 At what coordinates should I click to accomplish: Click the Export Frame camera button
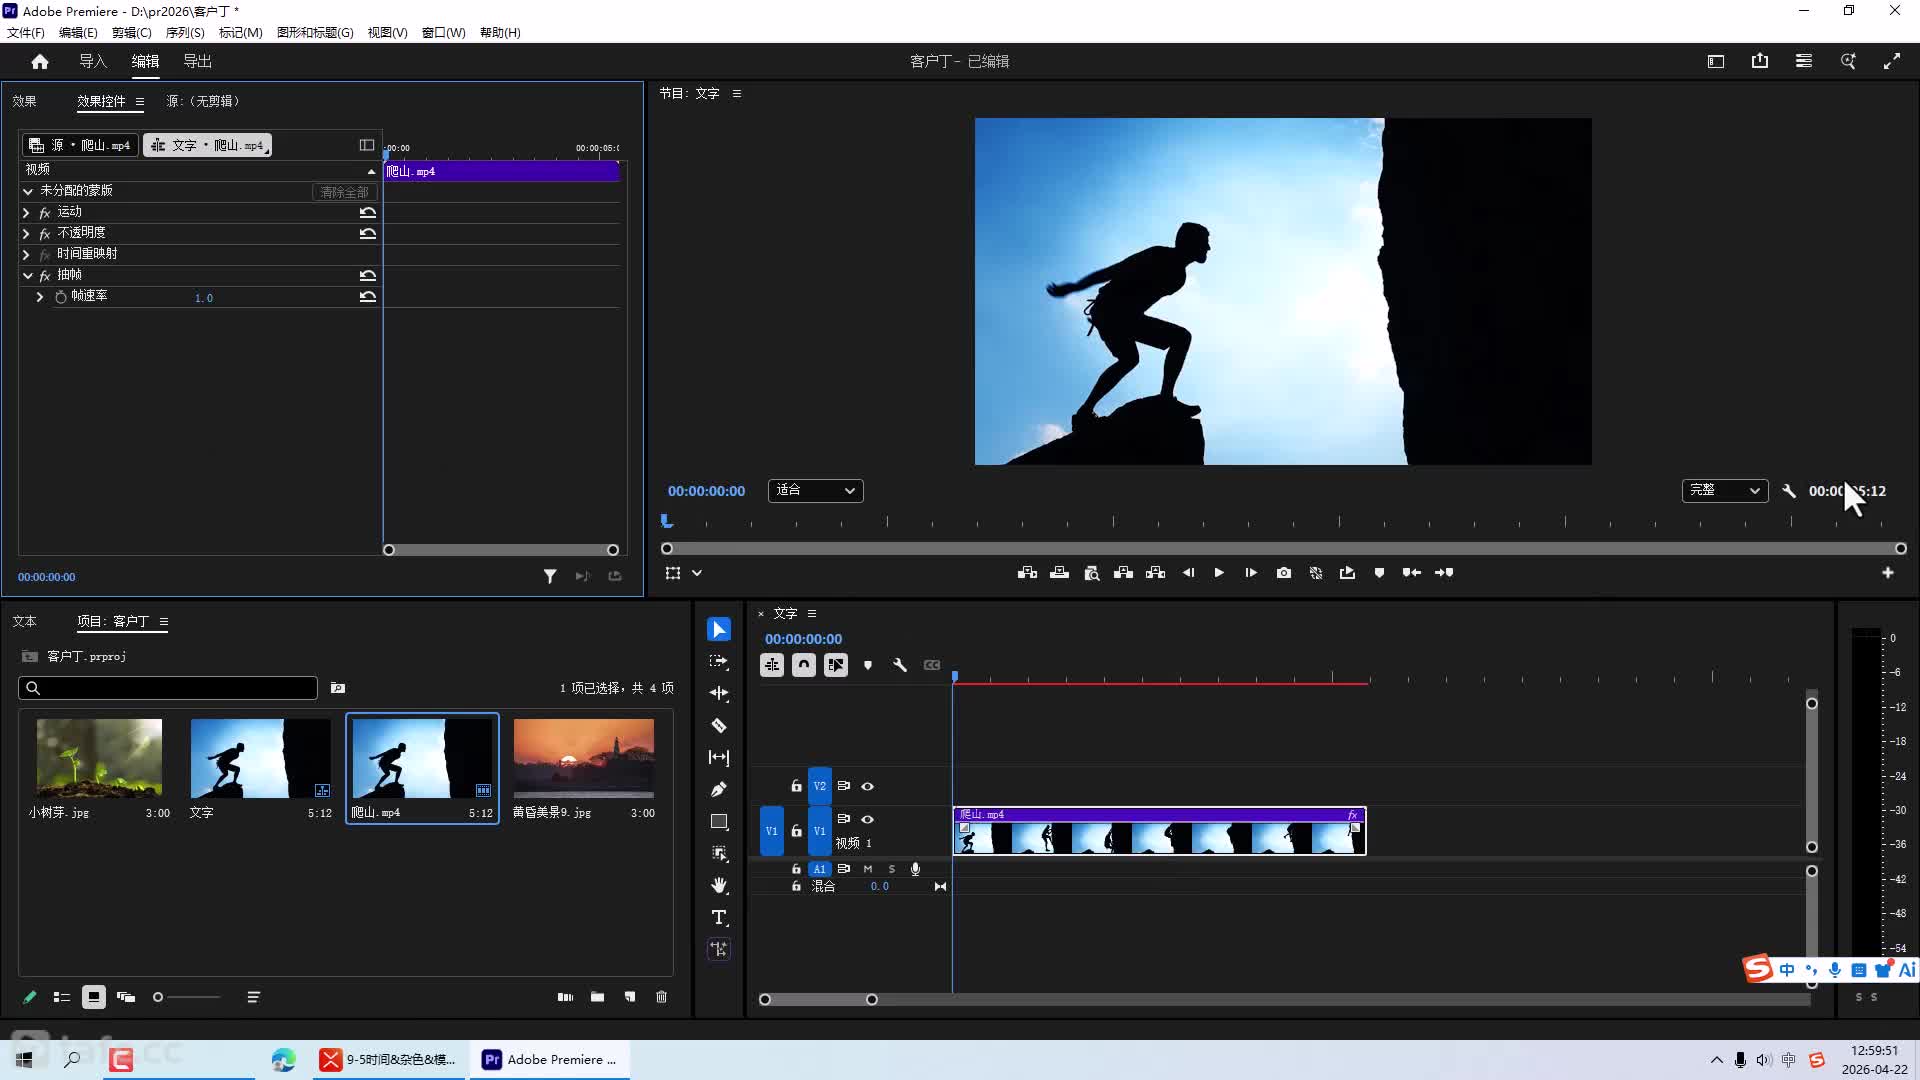(x=1284, y=573)
